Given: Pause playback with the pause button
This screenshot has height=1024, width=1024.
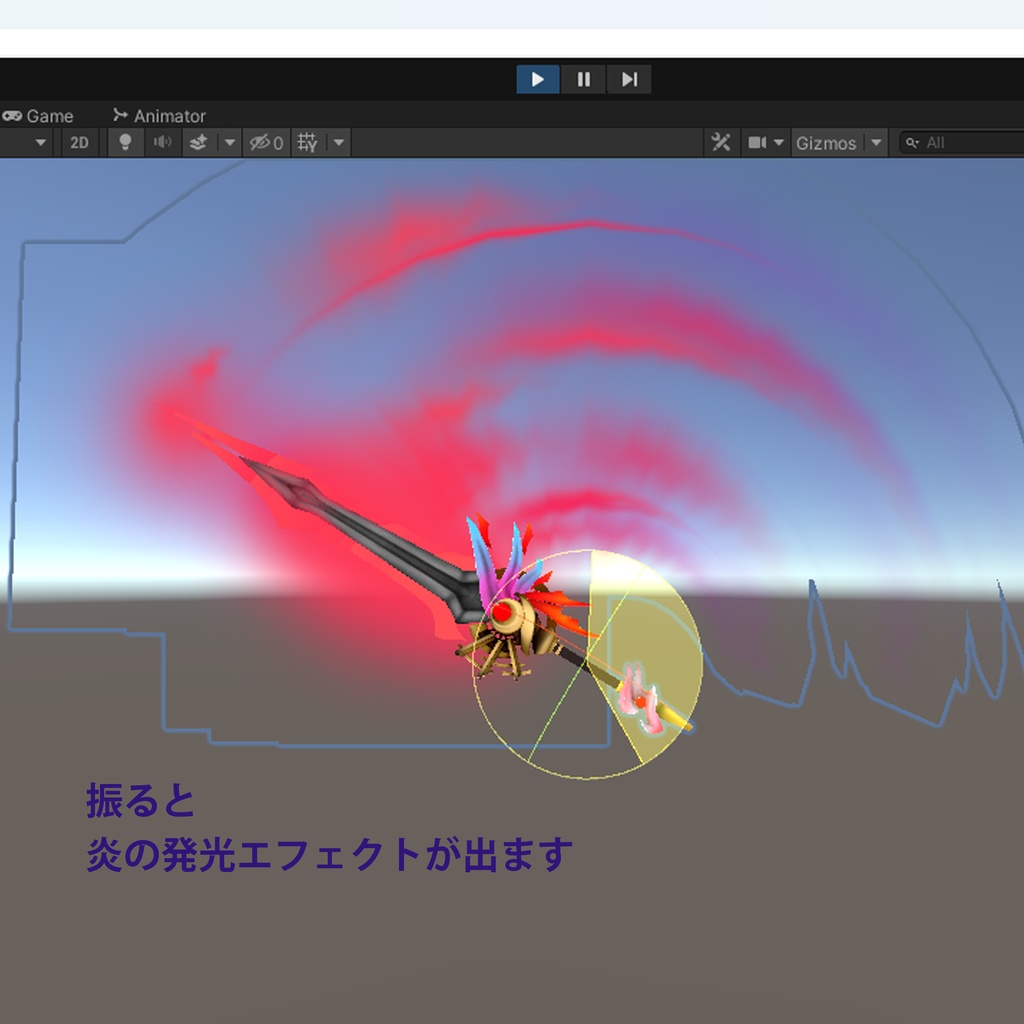Looking at the screenshot, I should coord(584,80).
